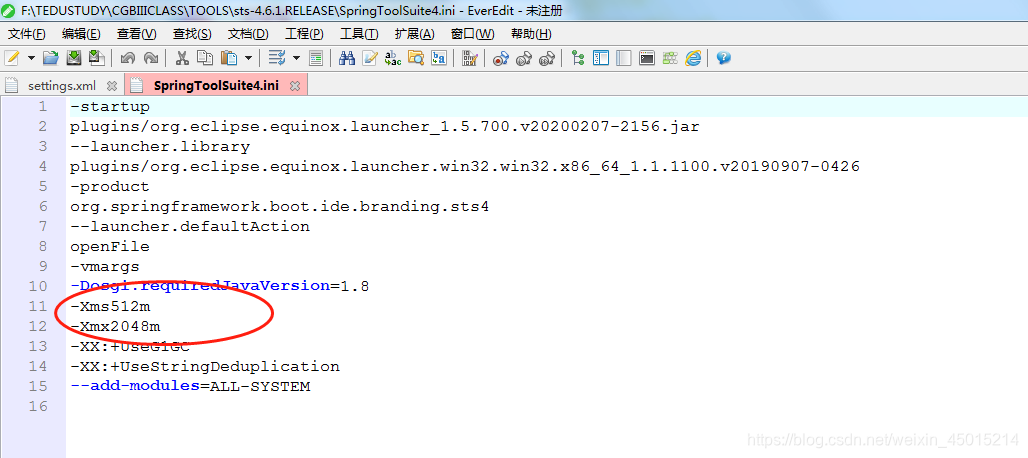
Task: Open the 编辑(E) menu
Action: point(81,34)
